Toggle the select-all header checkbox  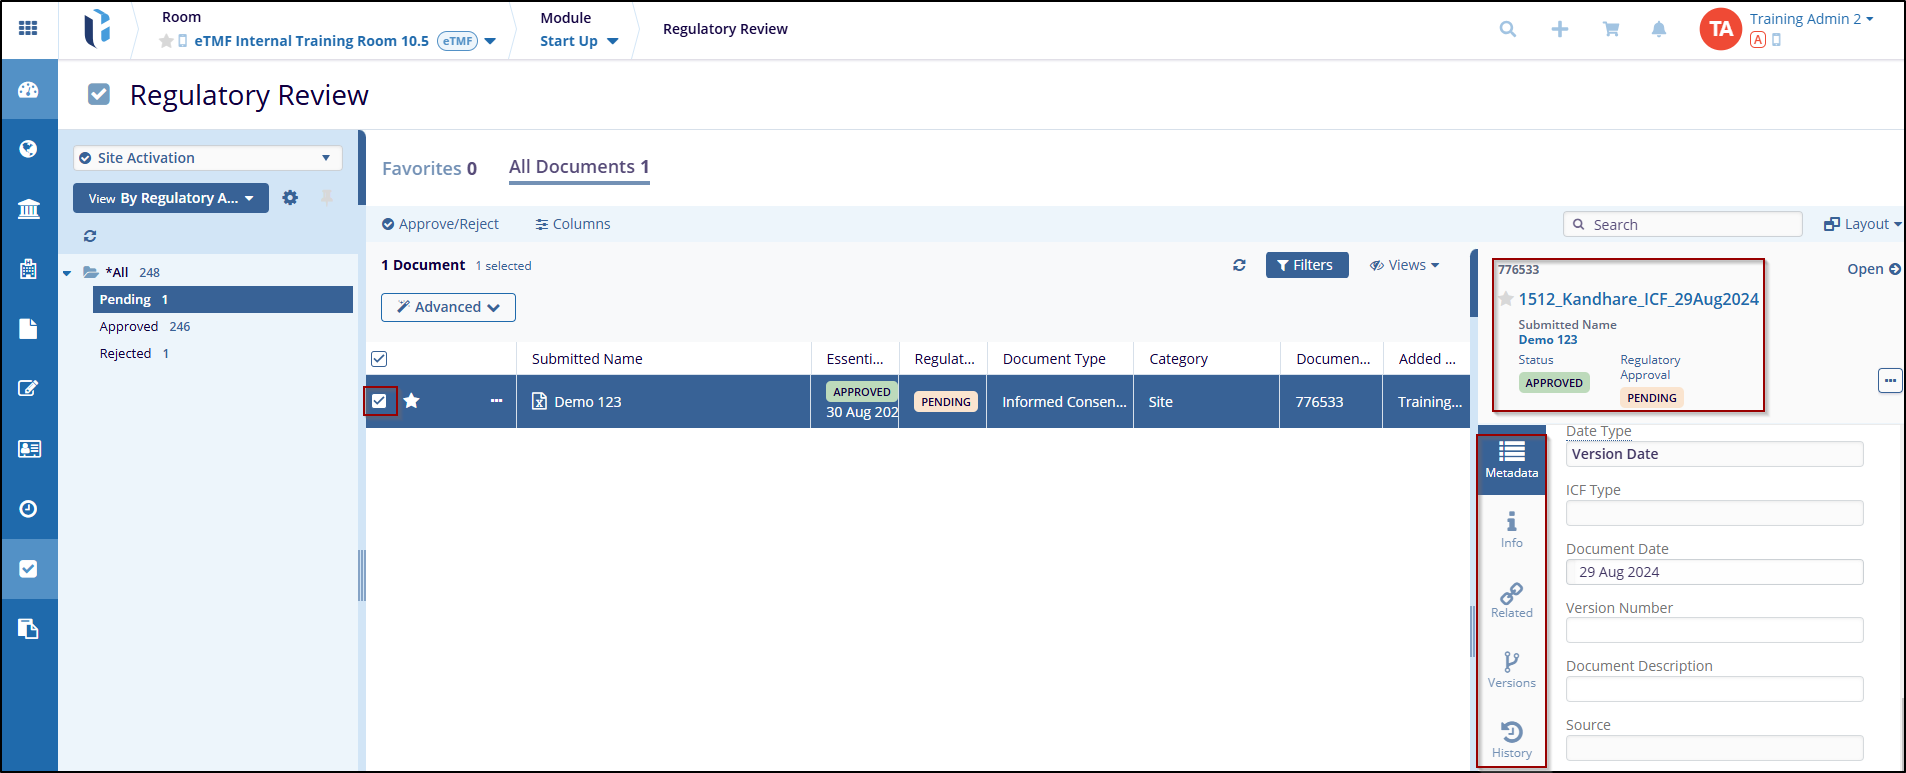[x=379, y=359]
